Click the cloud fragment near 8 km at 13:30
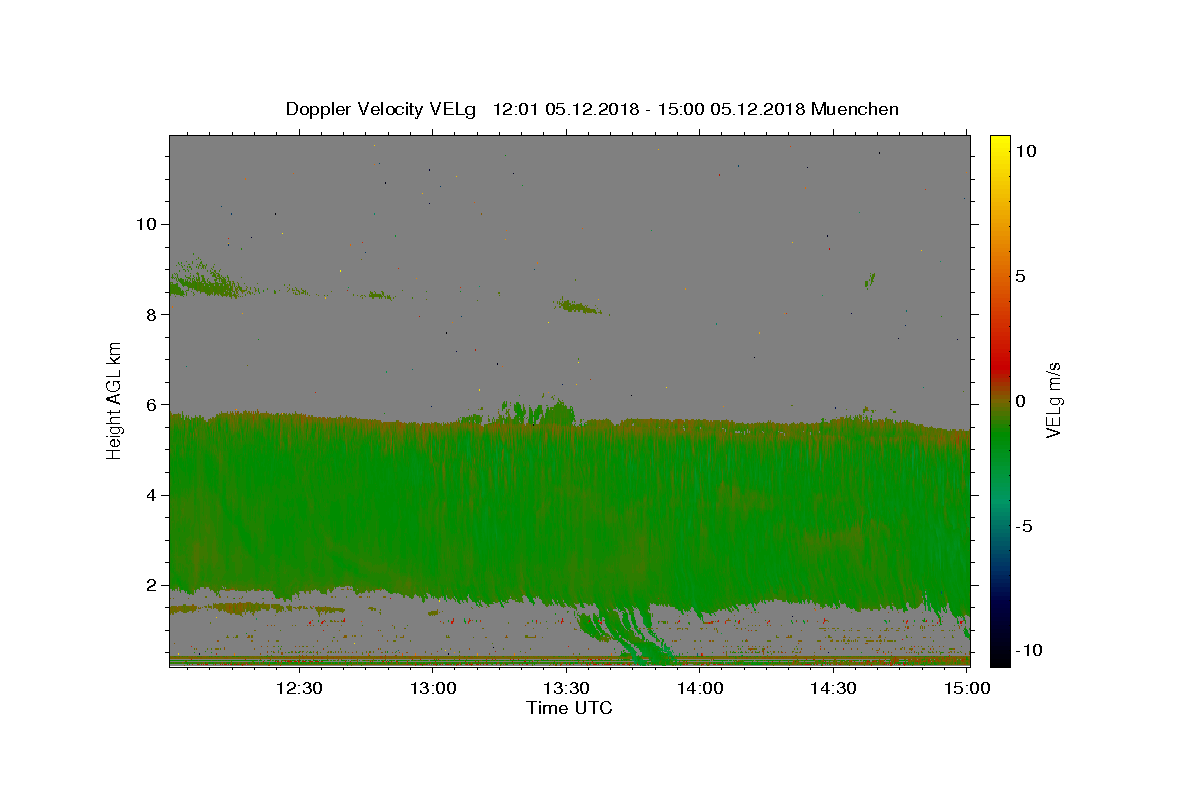 point(579,306)
